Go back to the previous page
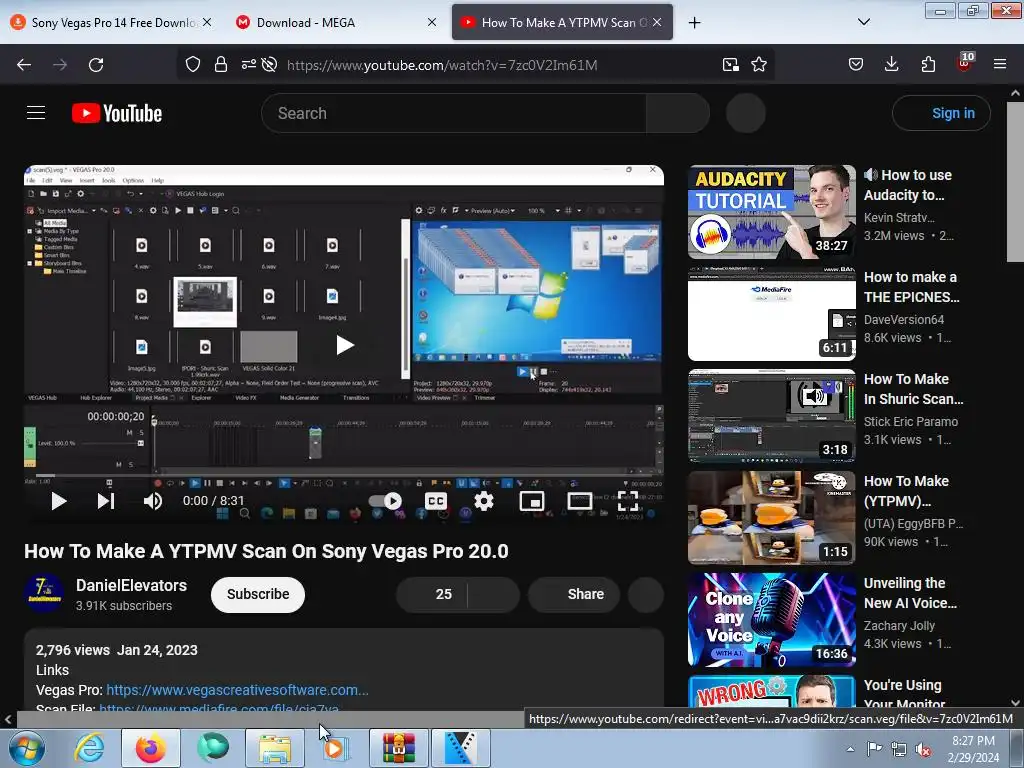This screenshot has width=1024, height=768. (x=24, y=65)
